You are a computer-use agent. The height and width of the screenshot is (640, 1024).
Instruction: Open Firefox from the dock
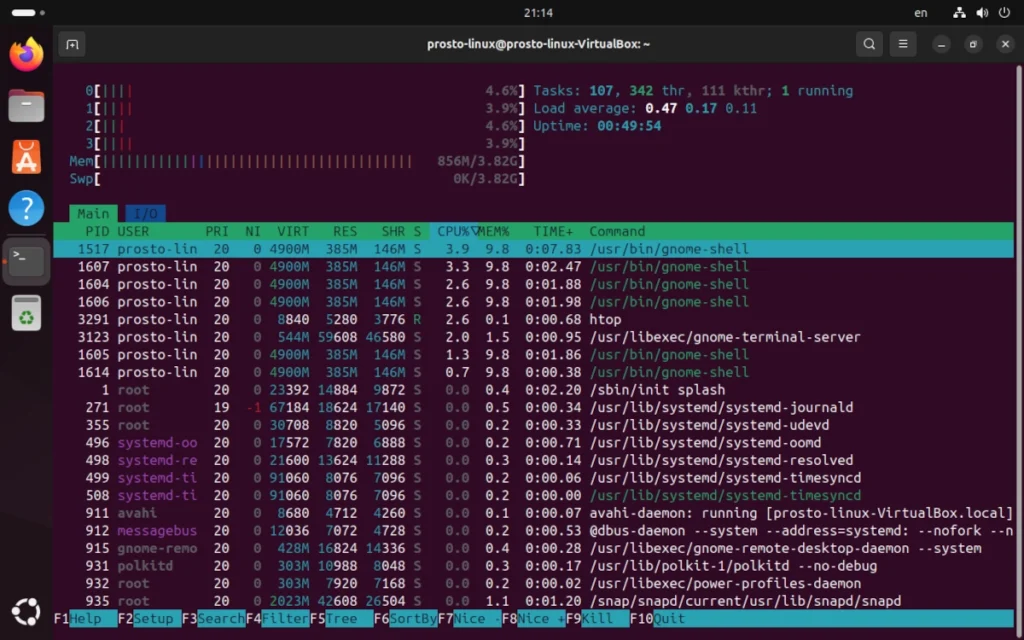(26, 54)
